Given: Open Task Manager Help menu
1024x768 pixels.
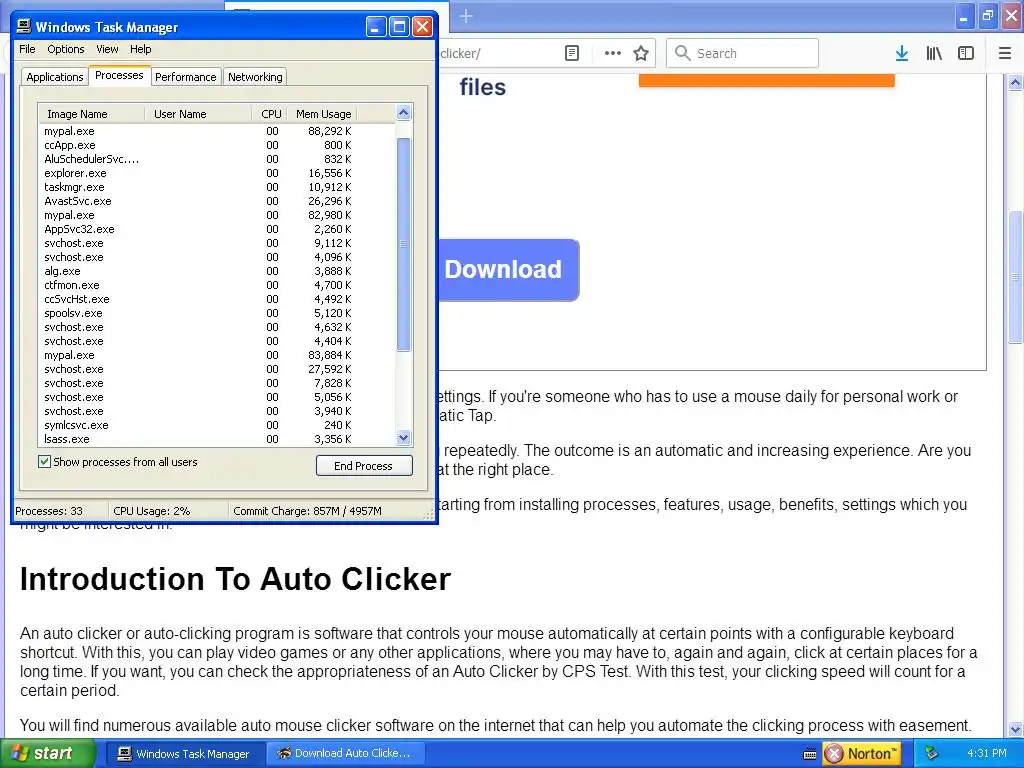Looking at the screenshot, I should point(140,49).
